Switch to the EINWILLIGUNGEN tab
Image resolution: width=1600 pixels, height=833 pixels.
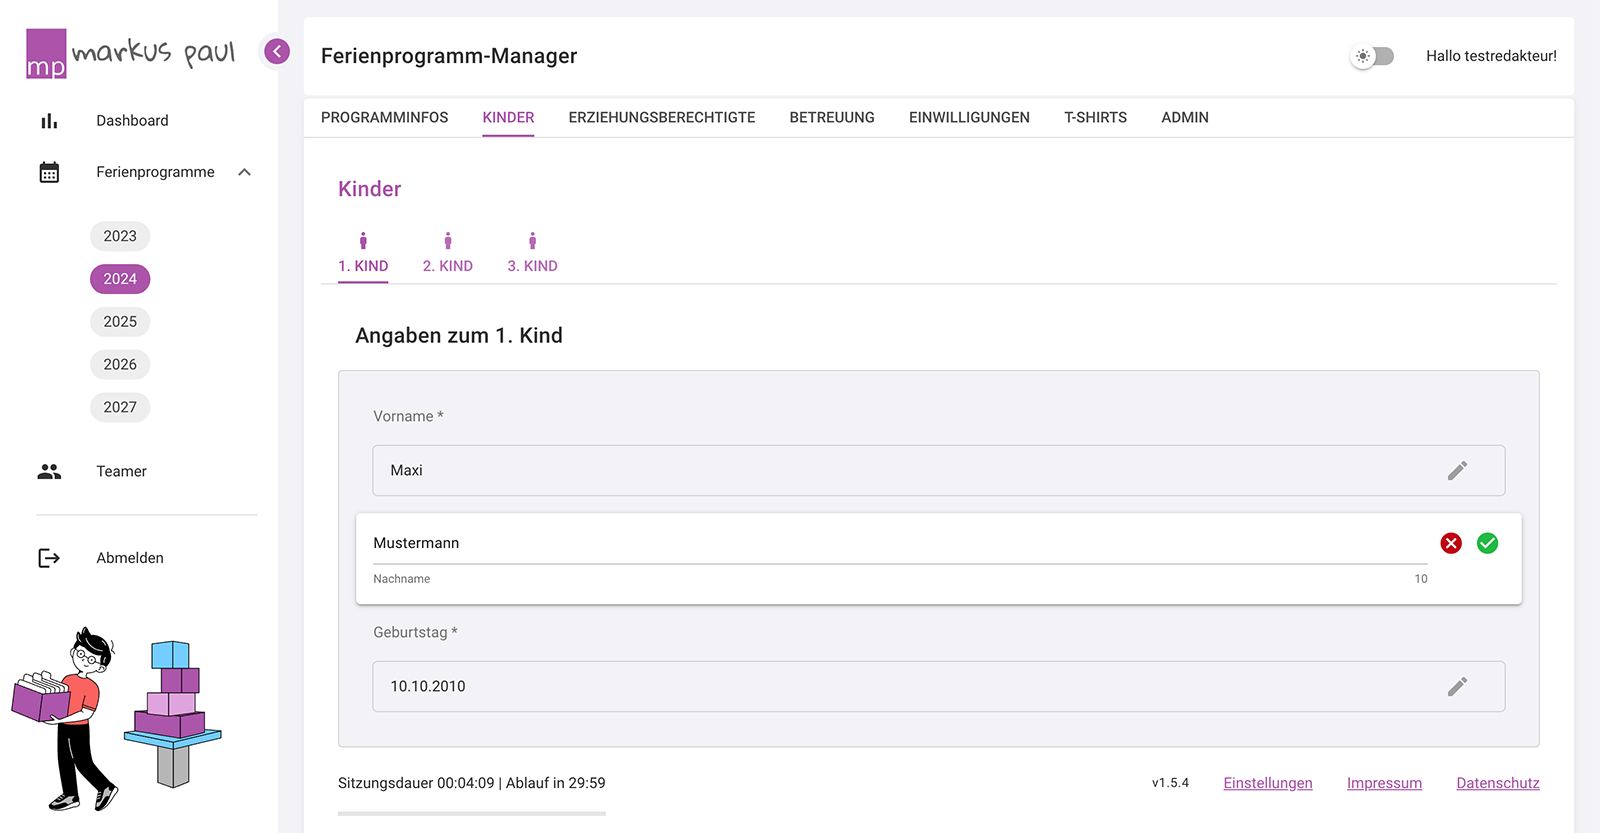click(969, 117)
